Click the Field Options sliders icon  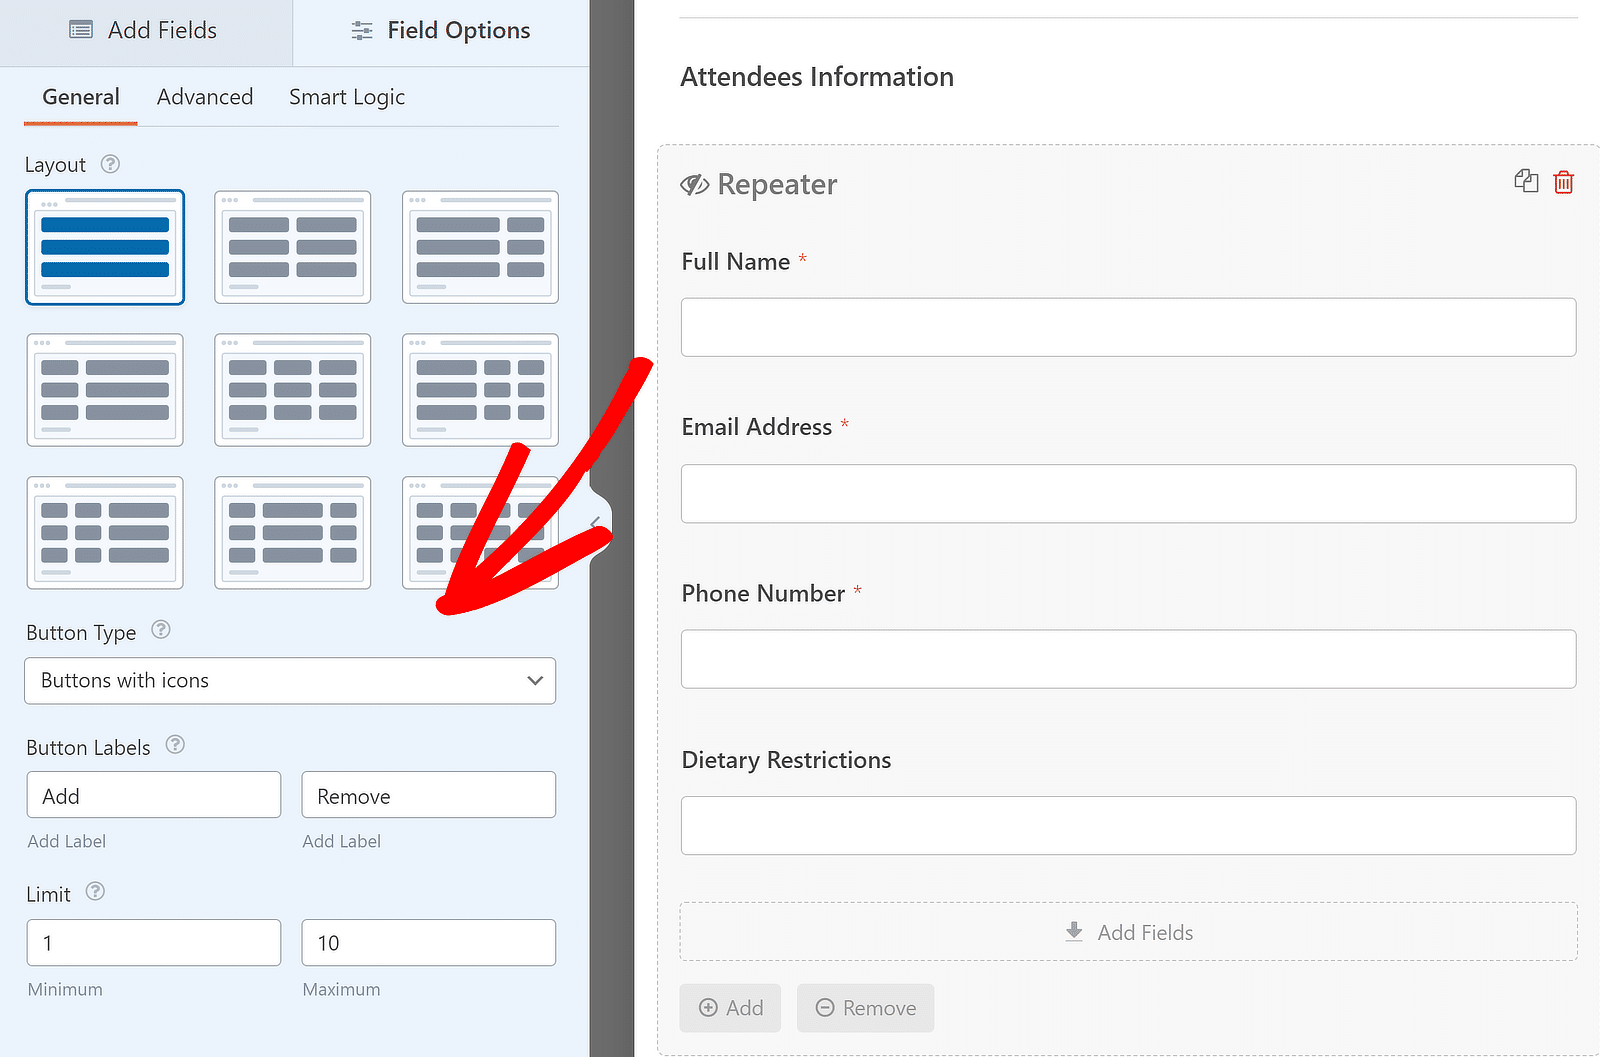[360, 30]
